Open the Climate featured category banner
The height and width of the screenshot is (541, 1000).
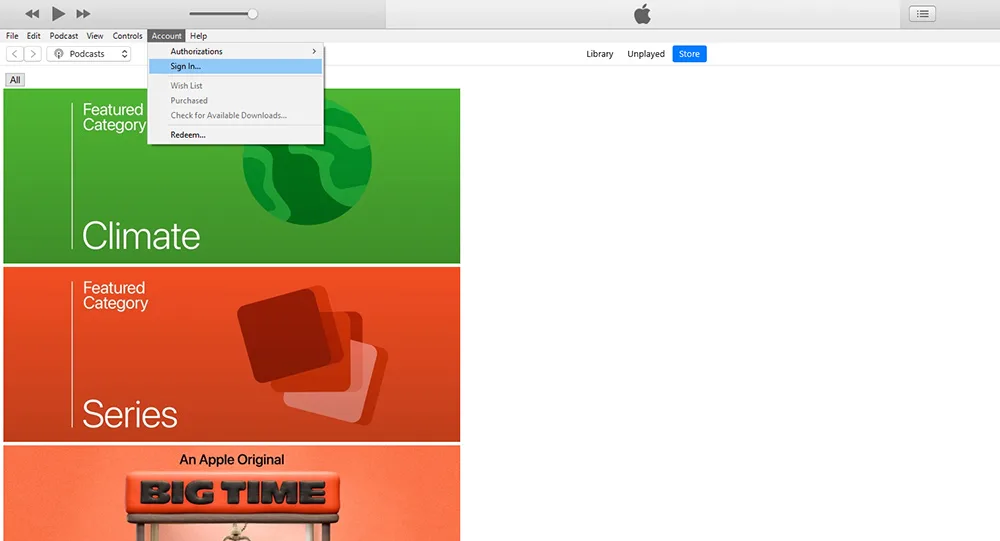pos(232,176)
